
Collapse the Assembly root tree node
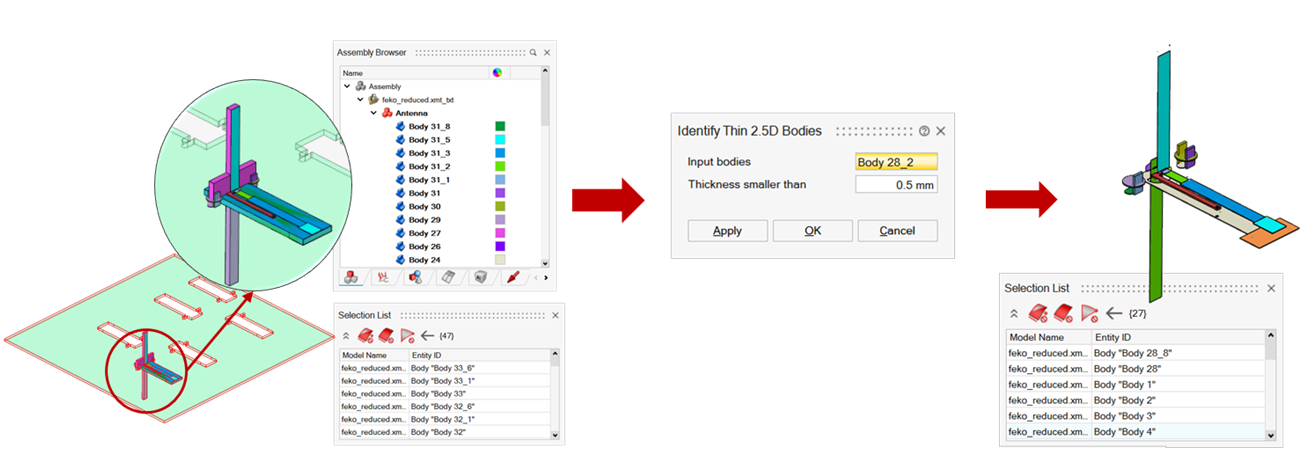(347, 87)
